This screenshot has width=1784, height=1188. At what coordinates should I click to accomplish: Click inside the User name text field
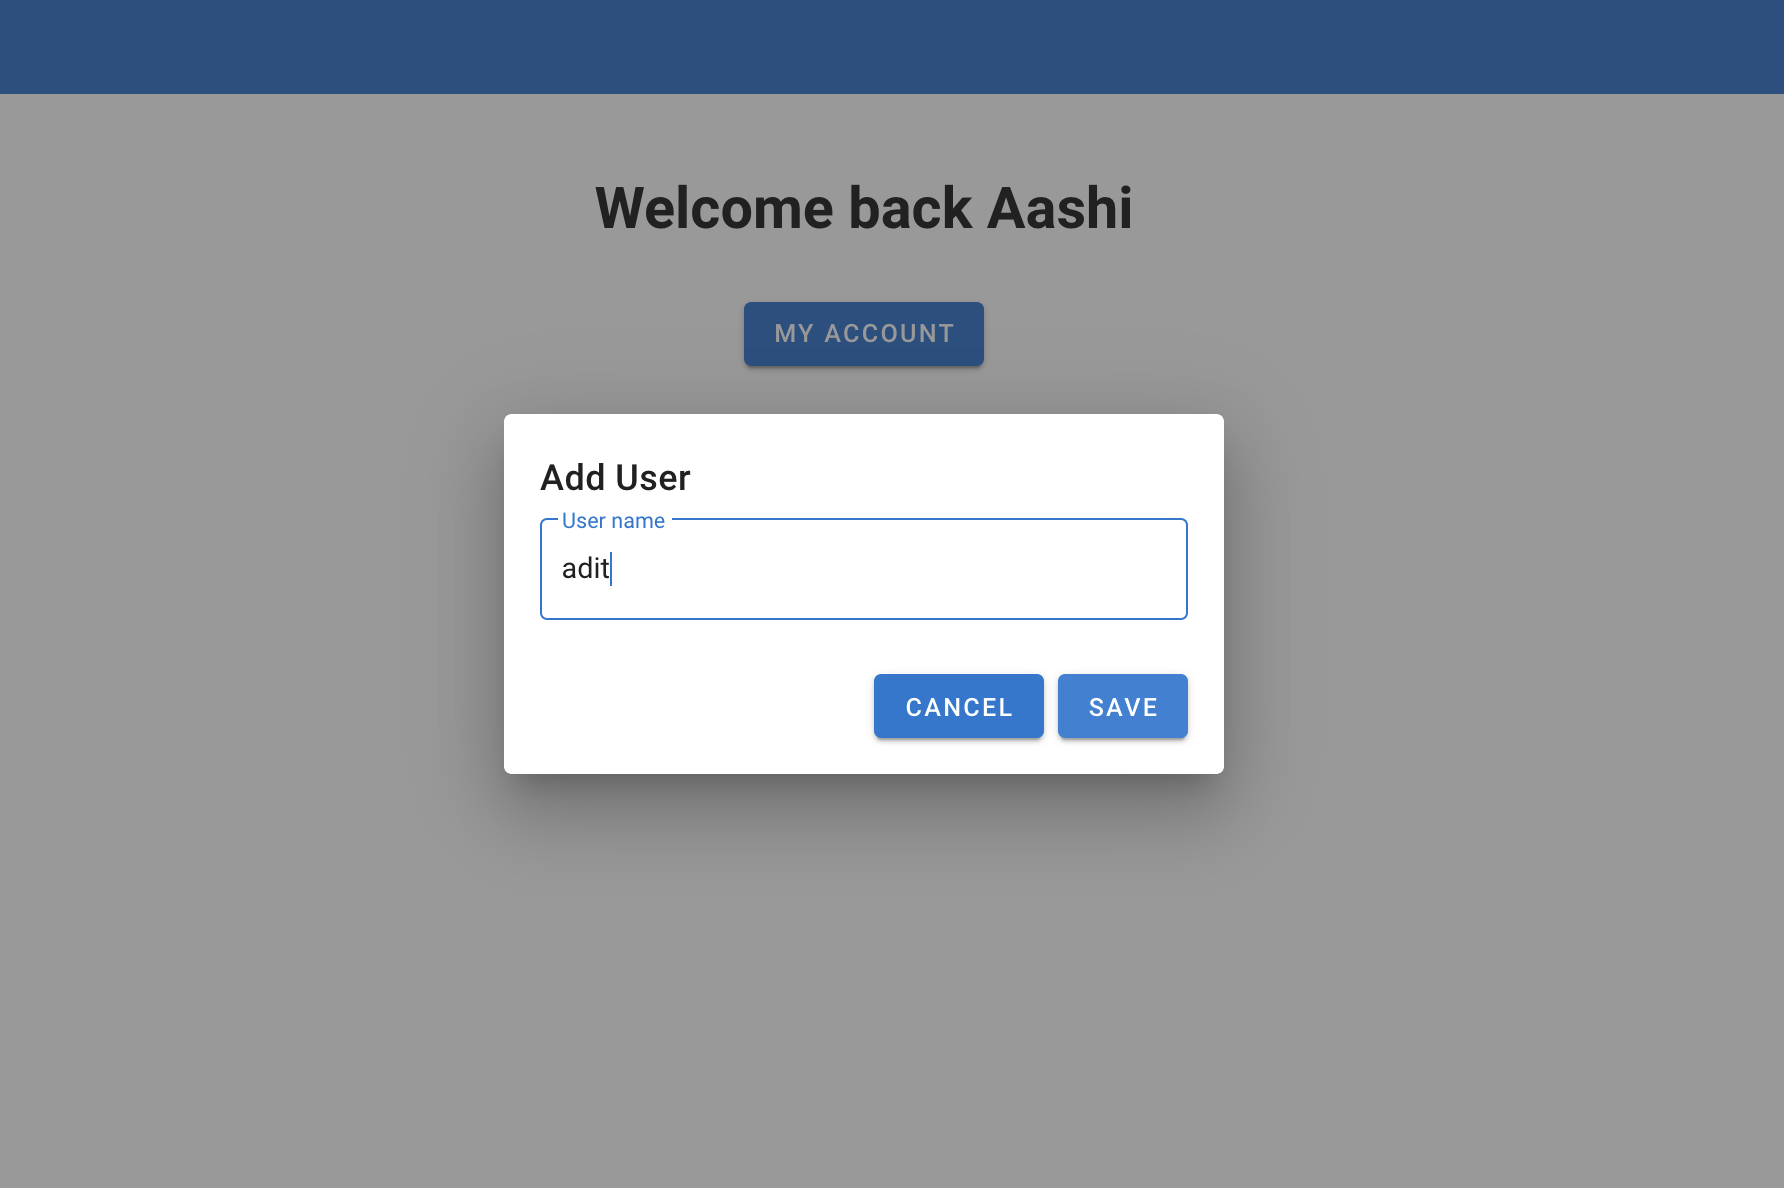[863, 569]
